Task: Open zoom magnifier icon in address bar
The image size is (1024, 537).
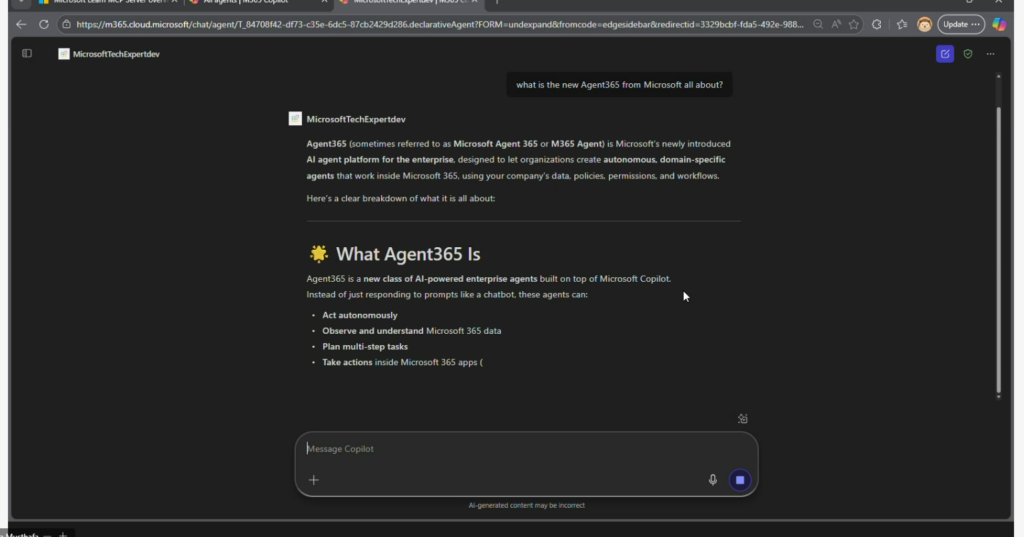Action: tap(818, 24)
